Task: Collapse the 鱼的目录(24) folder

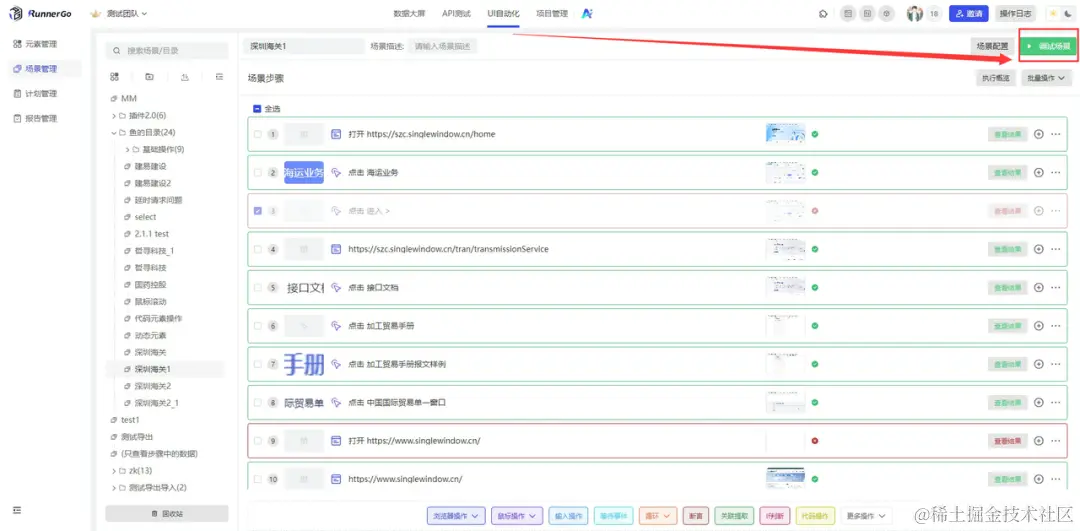Action: [x=114, y=133]
